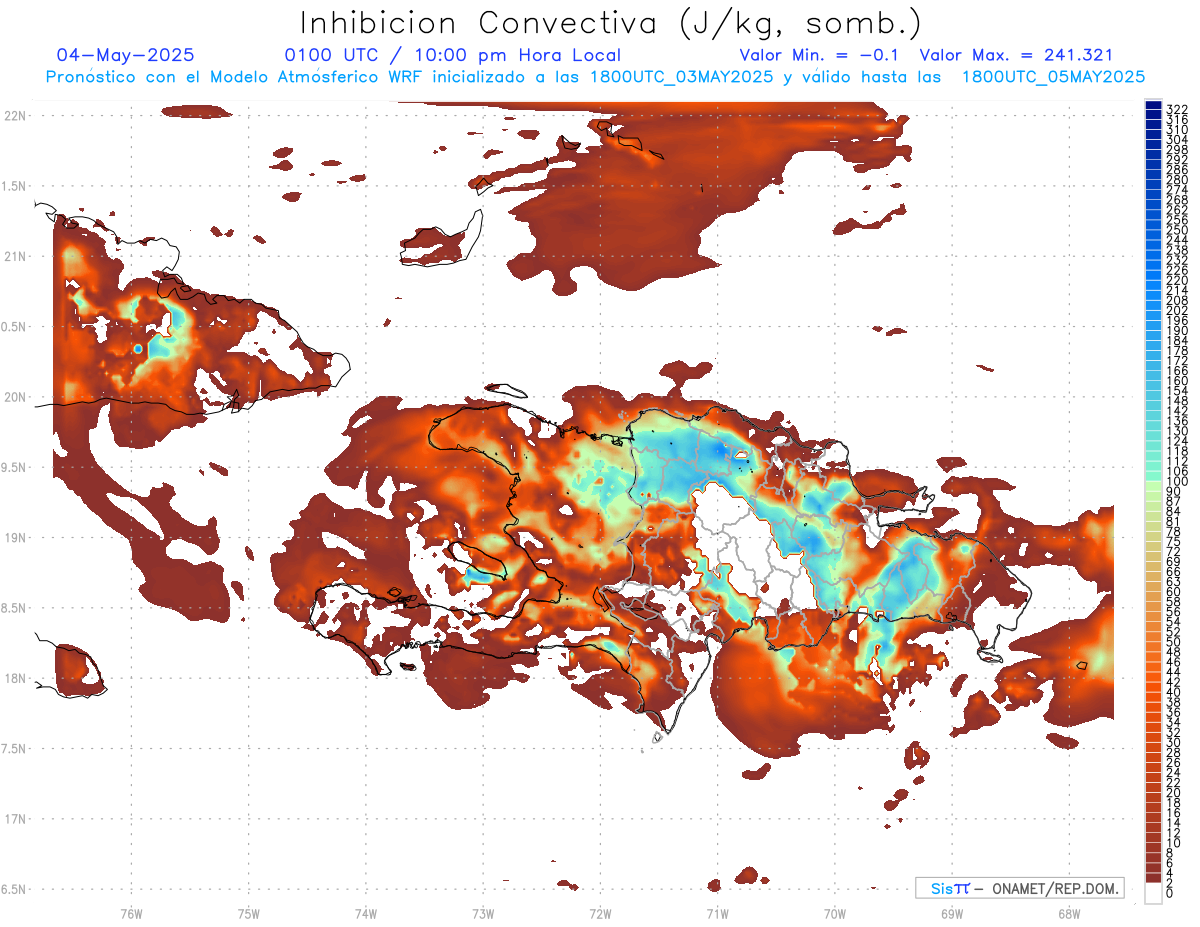1200x927 pixels.
Task: Click the '73W' longitude label
Action: 483,913
